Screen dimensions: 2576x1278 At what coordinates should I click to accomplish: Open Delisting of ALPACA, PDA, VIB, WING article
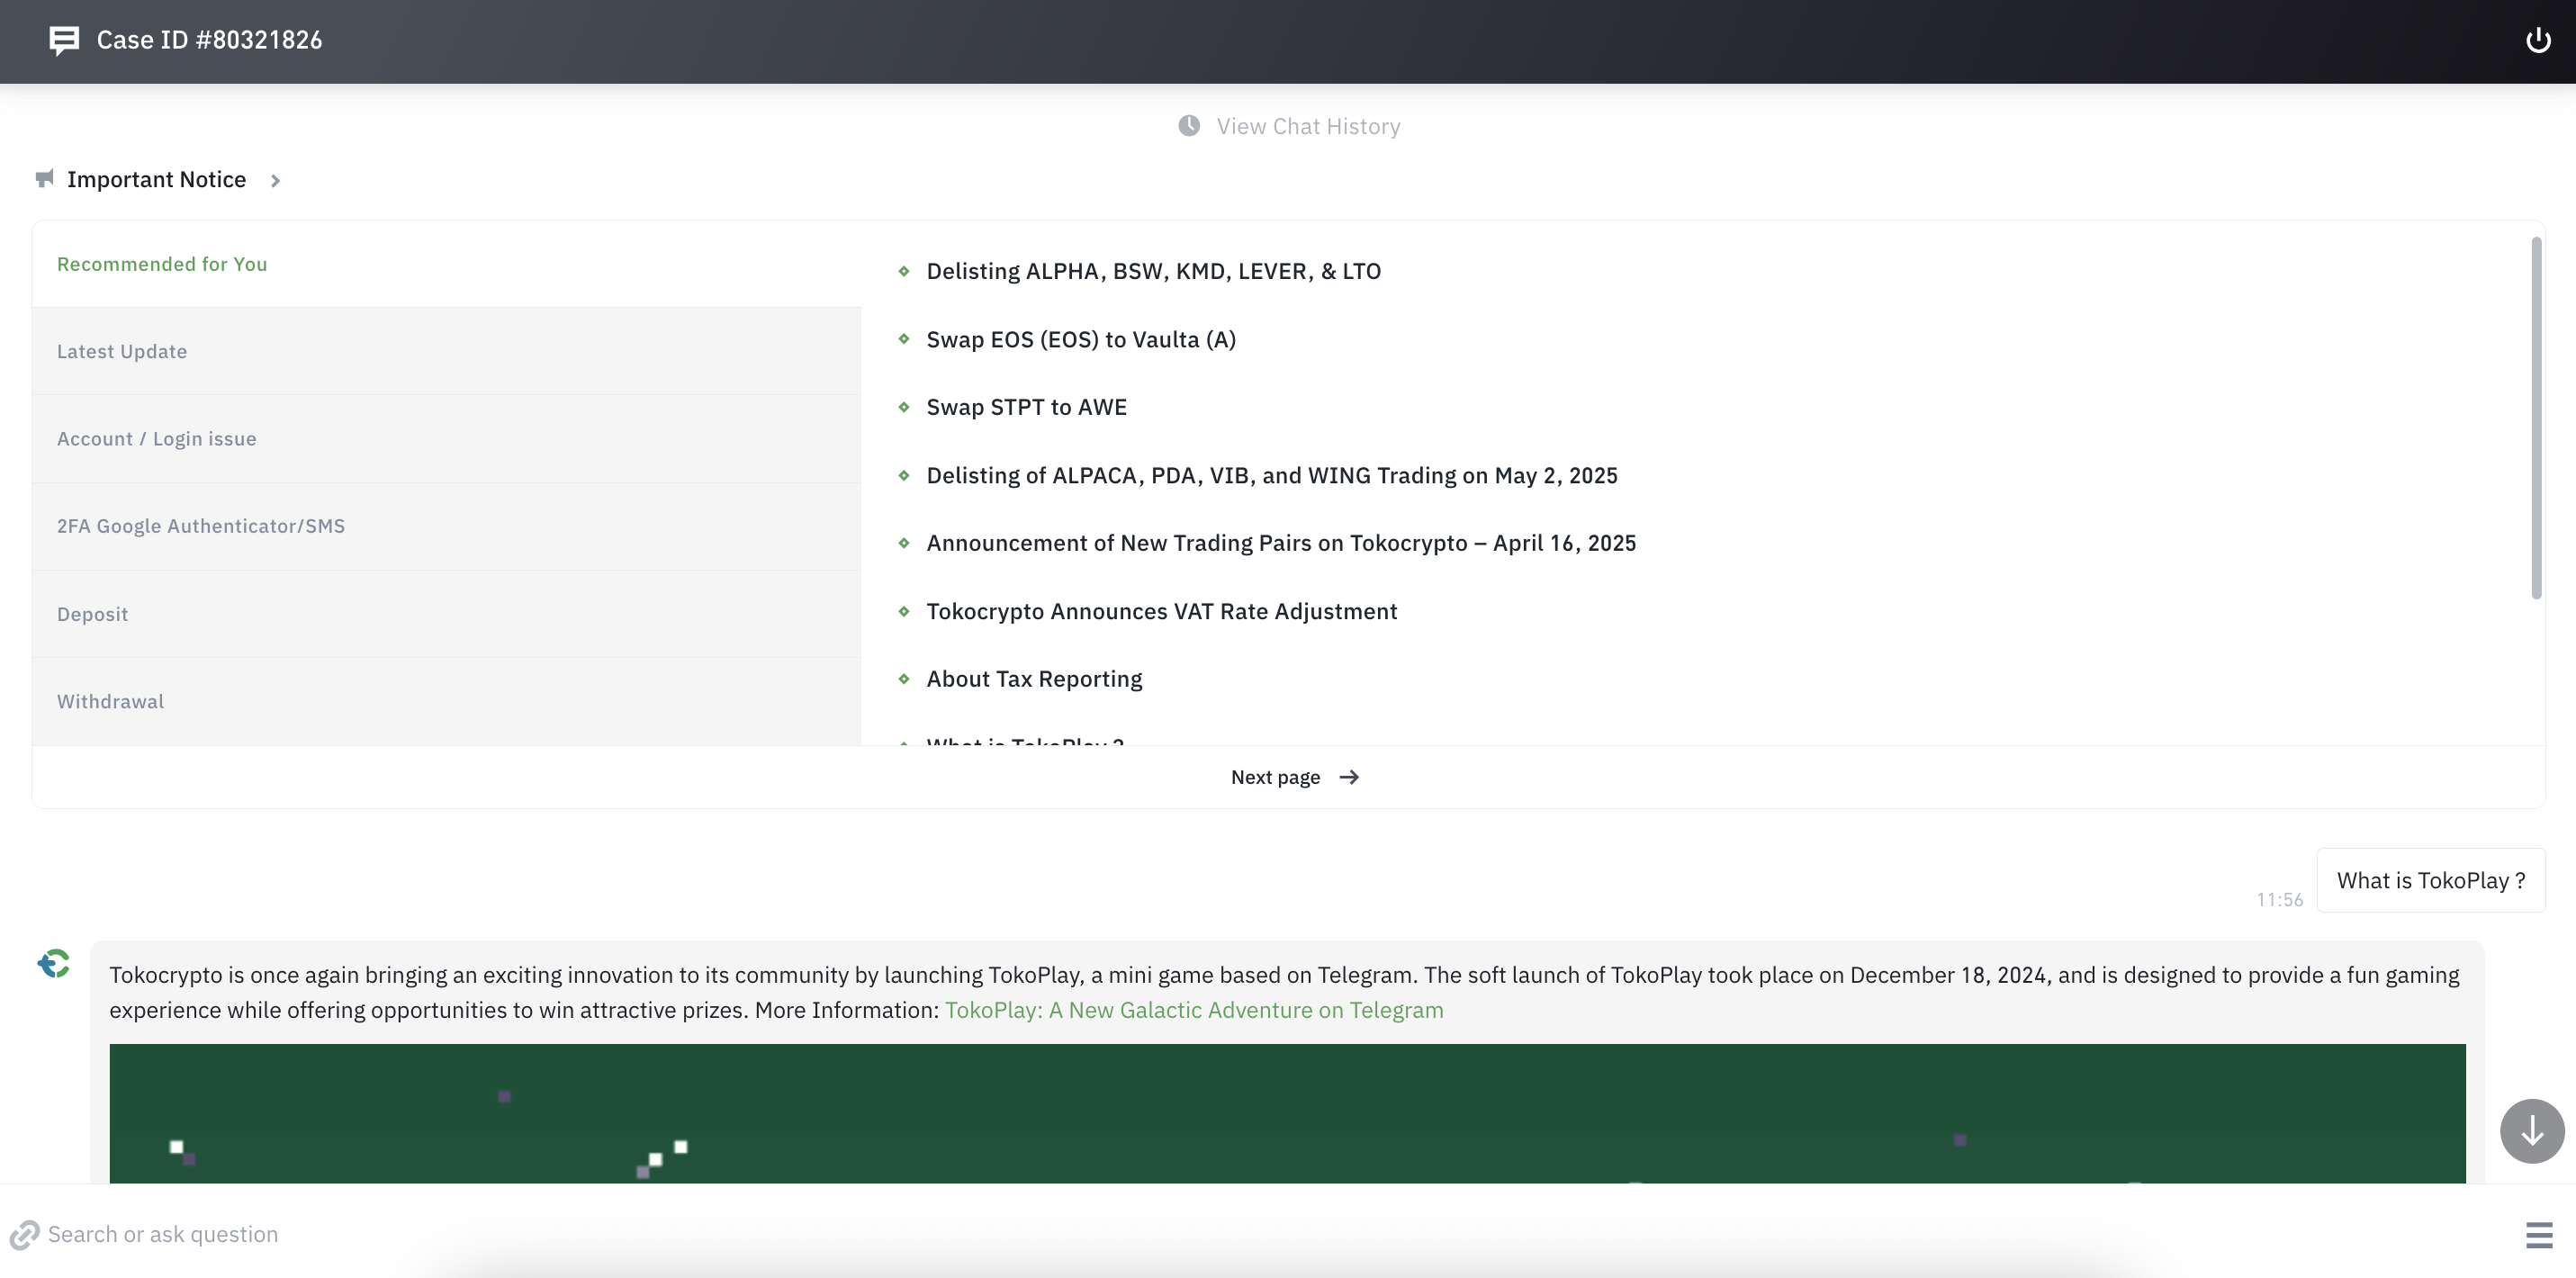coord(1271,475)
